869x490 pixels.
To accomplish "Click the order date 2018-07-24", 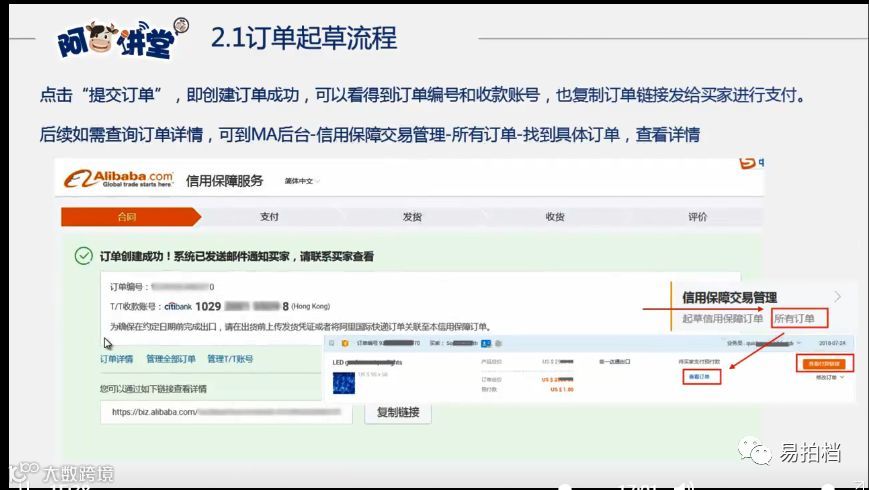I will click(x=832, y=344).
